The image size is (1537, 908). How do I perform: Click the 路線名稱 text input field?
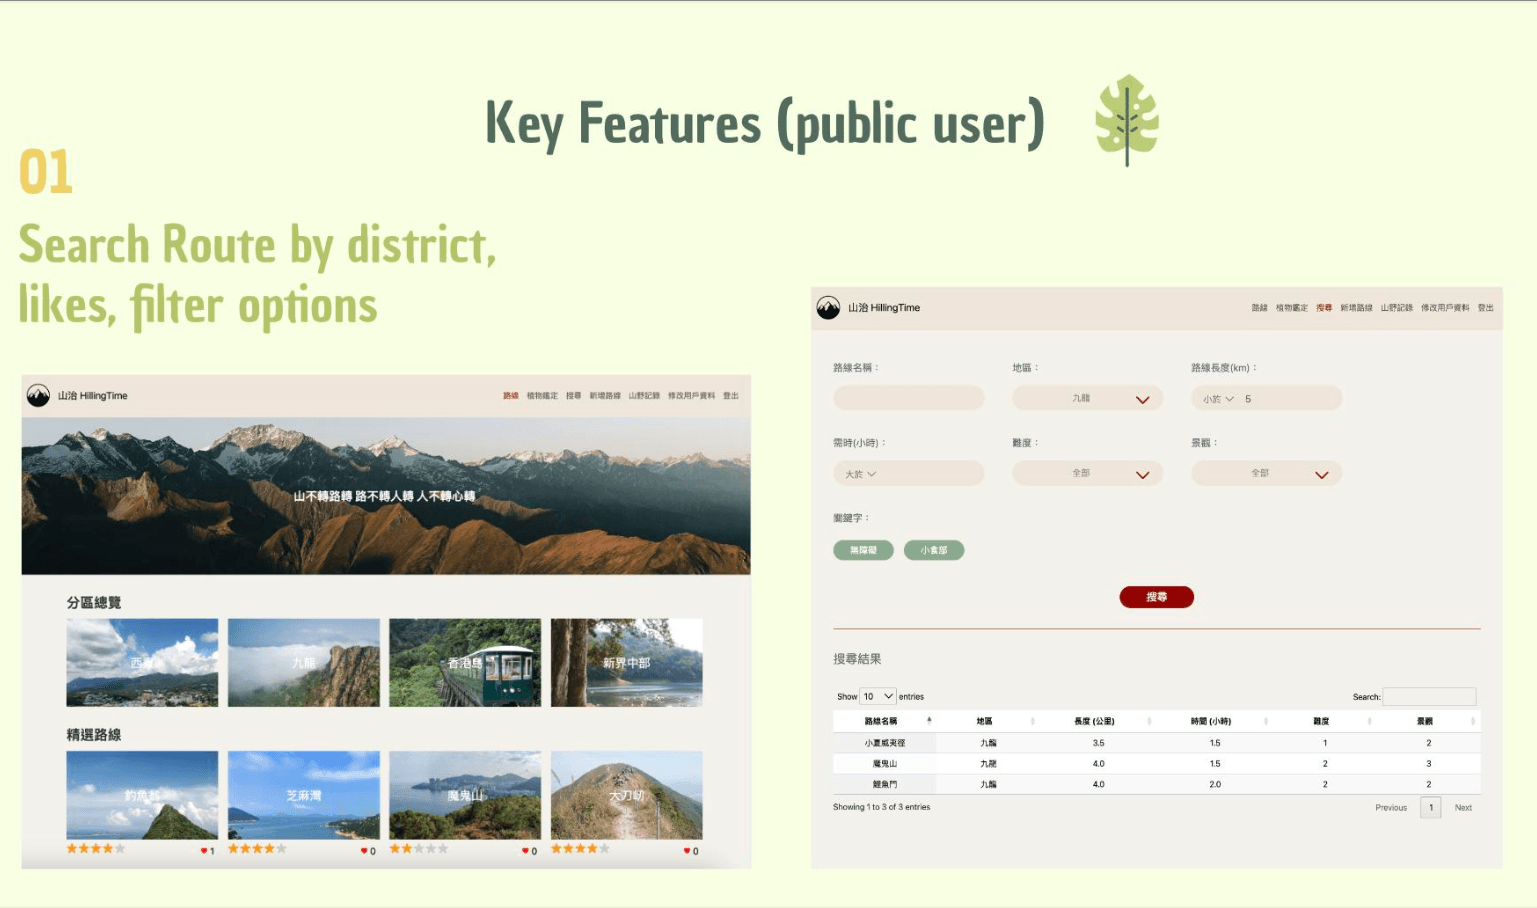tap(908, 399)
